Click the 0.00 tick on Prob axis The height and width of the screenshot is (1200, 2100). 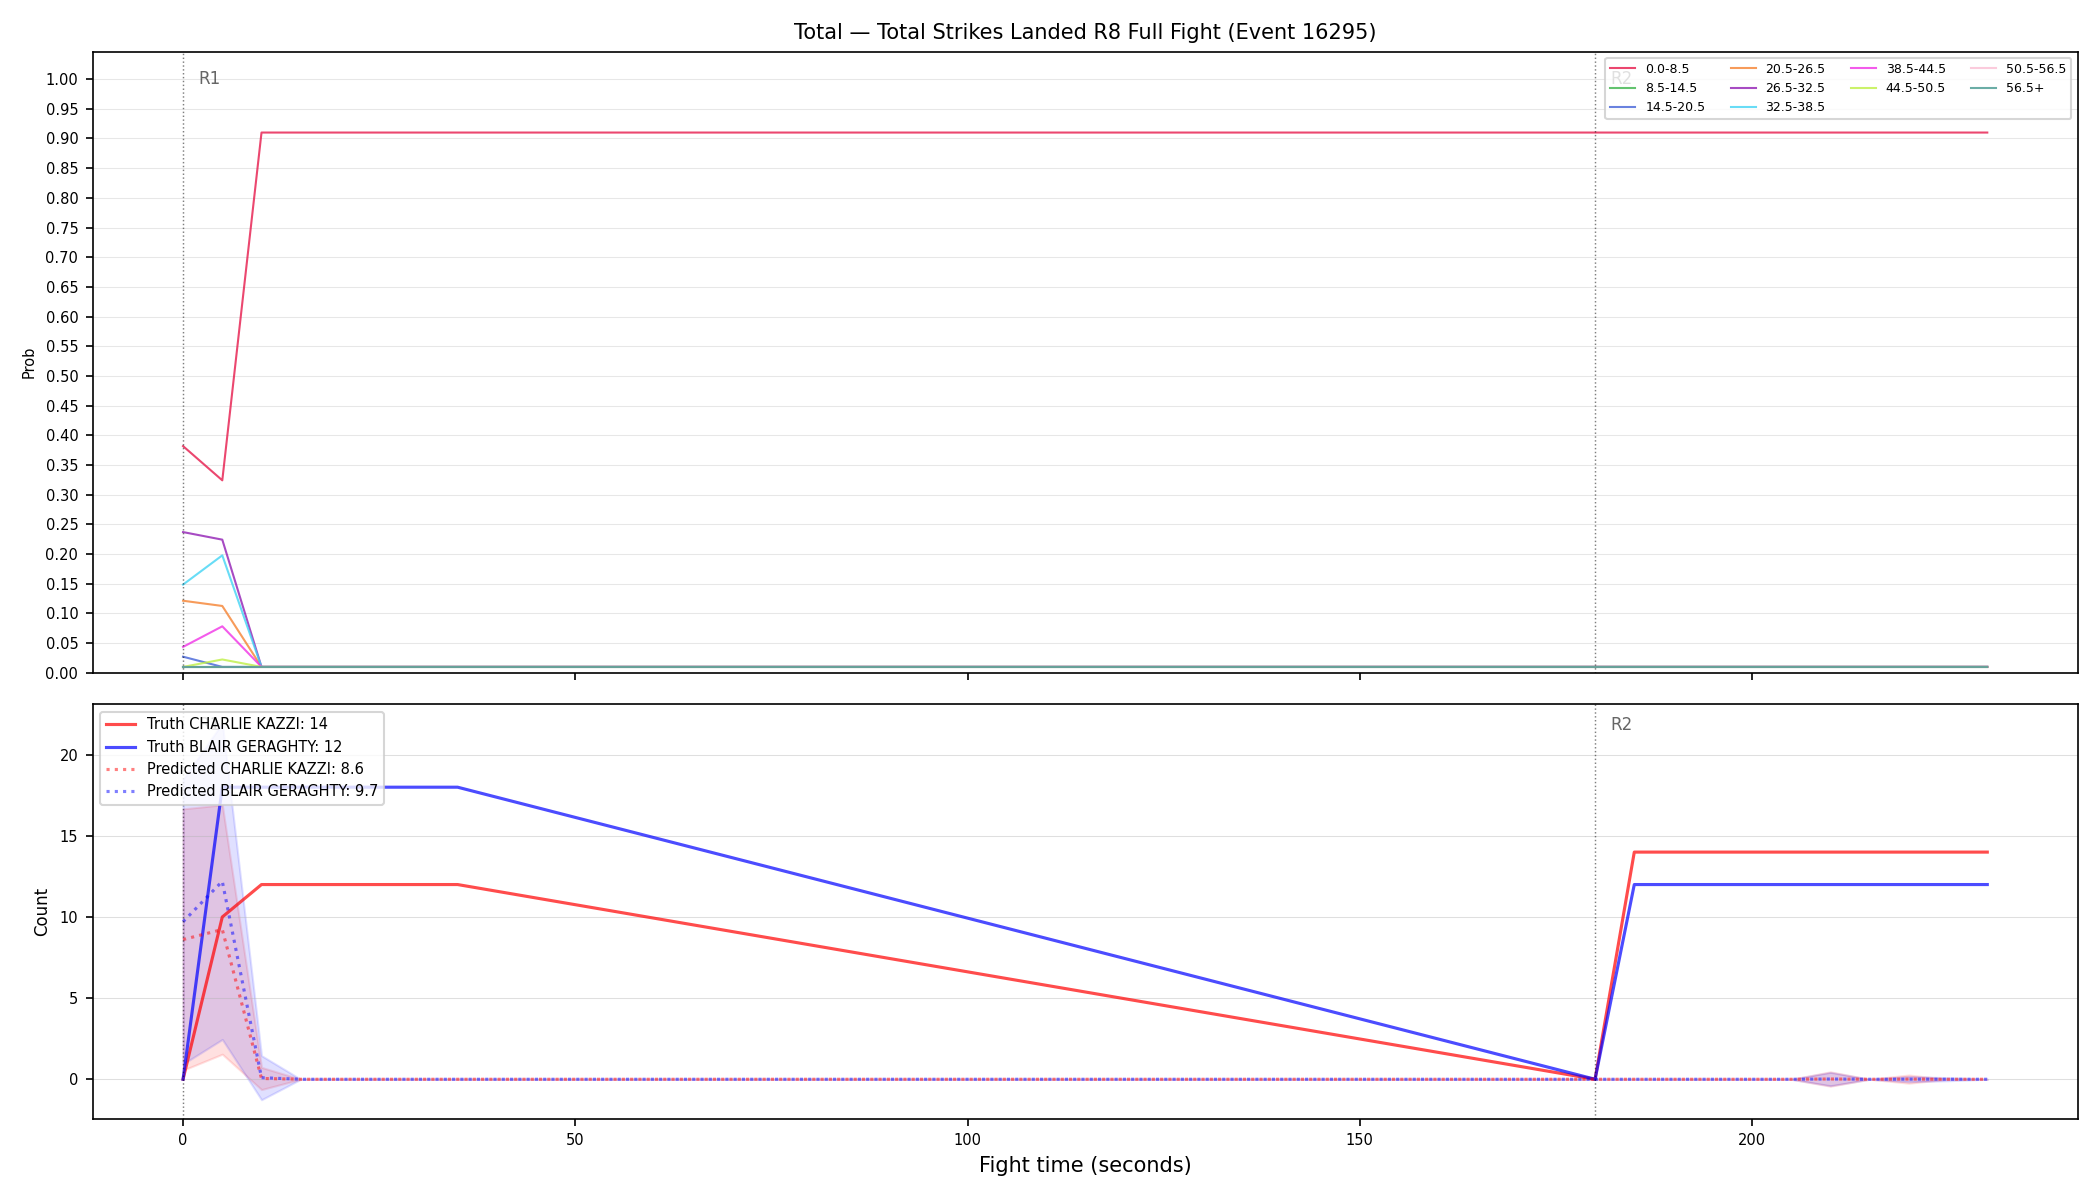tap(61, 673)
